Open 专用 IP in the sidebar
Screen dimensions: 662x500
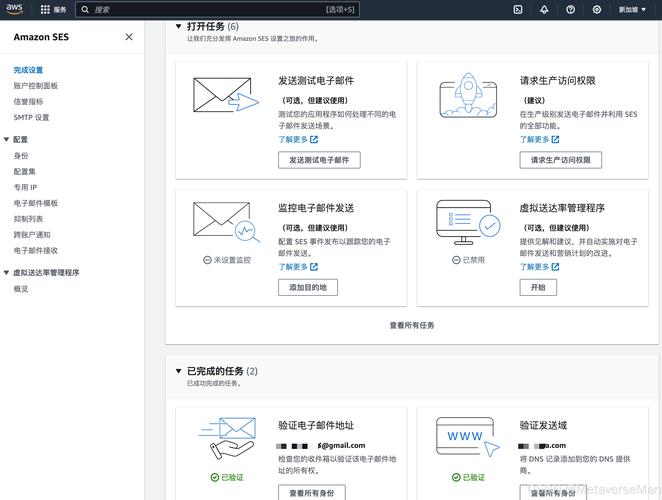[x=25, y=187]
